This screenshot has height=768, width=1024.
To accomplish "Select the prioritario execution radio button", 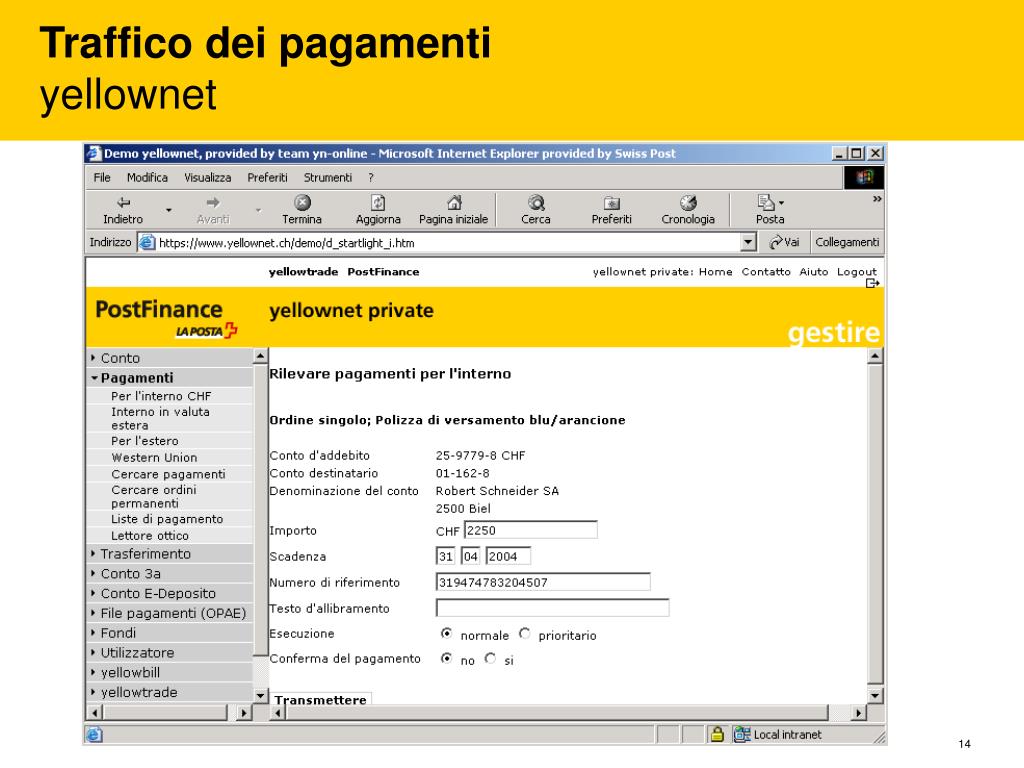I will coord(524,633).
